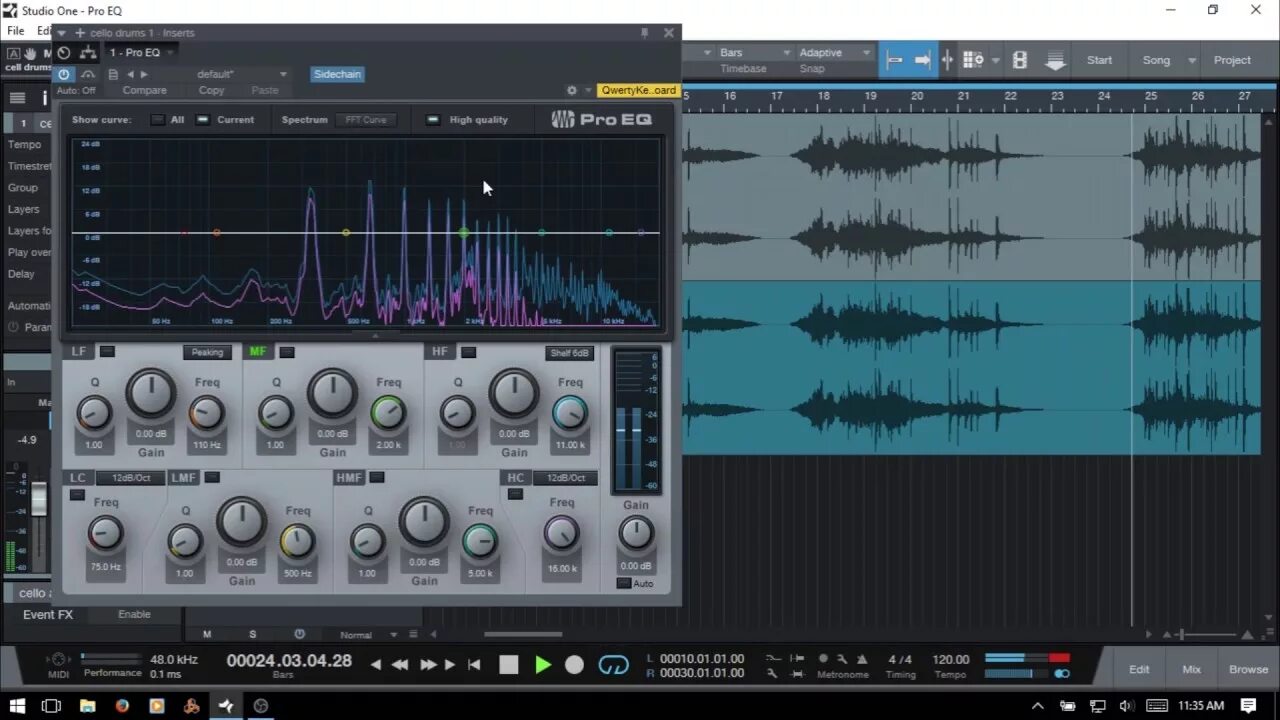This screenshot has width=1280, height=720.
Task: Open the Start page
Action: (x=1099, y=60)
